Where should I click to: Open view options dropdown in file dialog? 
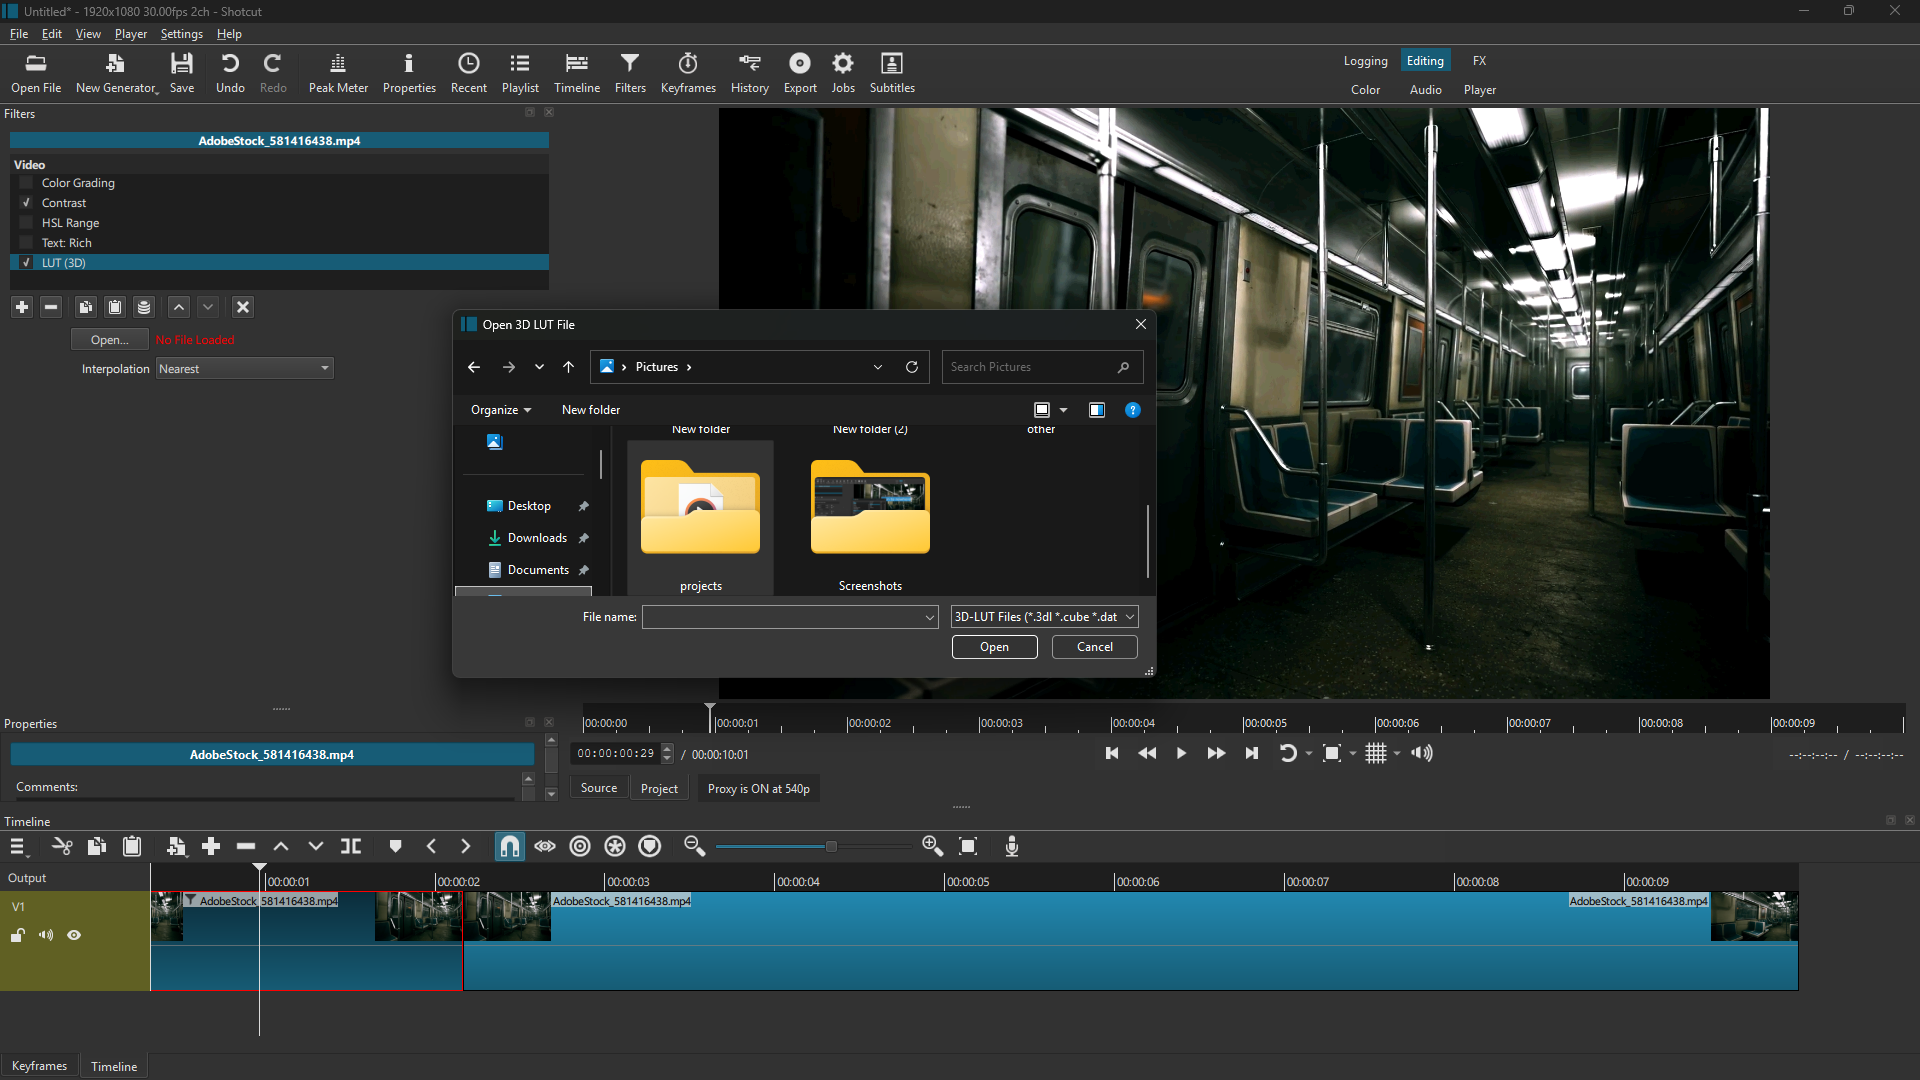pos(1063,410)
